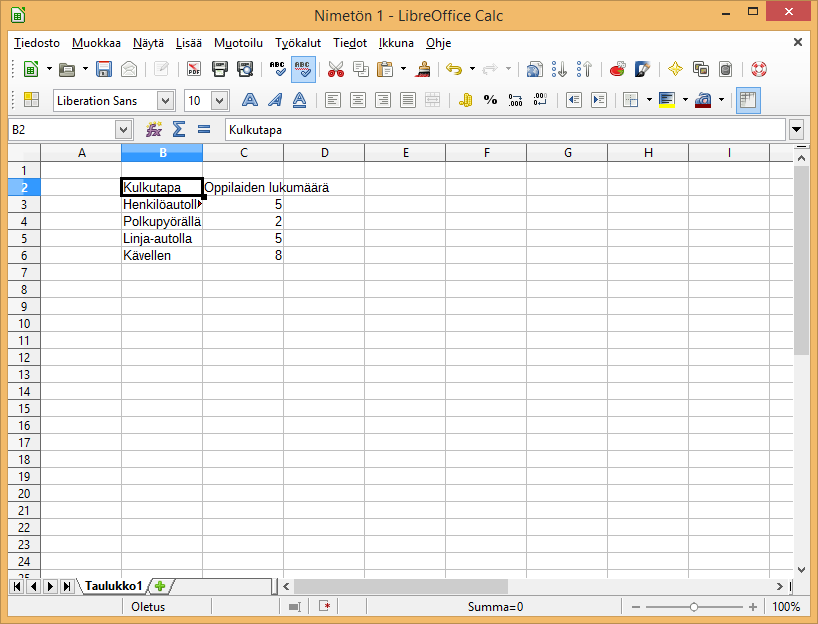Toggle bold text formatting

[x=250, y=100]
